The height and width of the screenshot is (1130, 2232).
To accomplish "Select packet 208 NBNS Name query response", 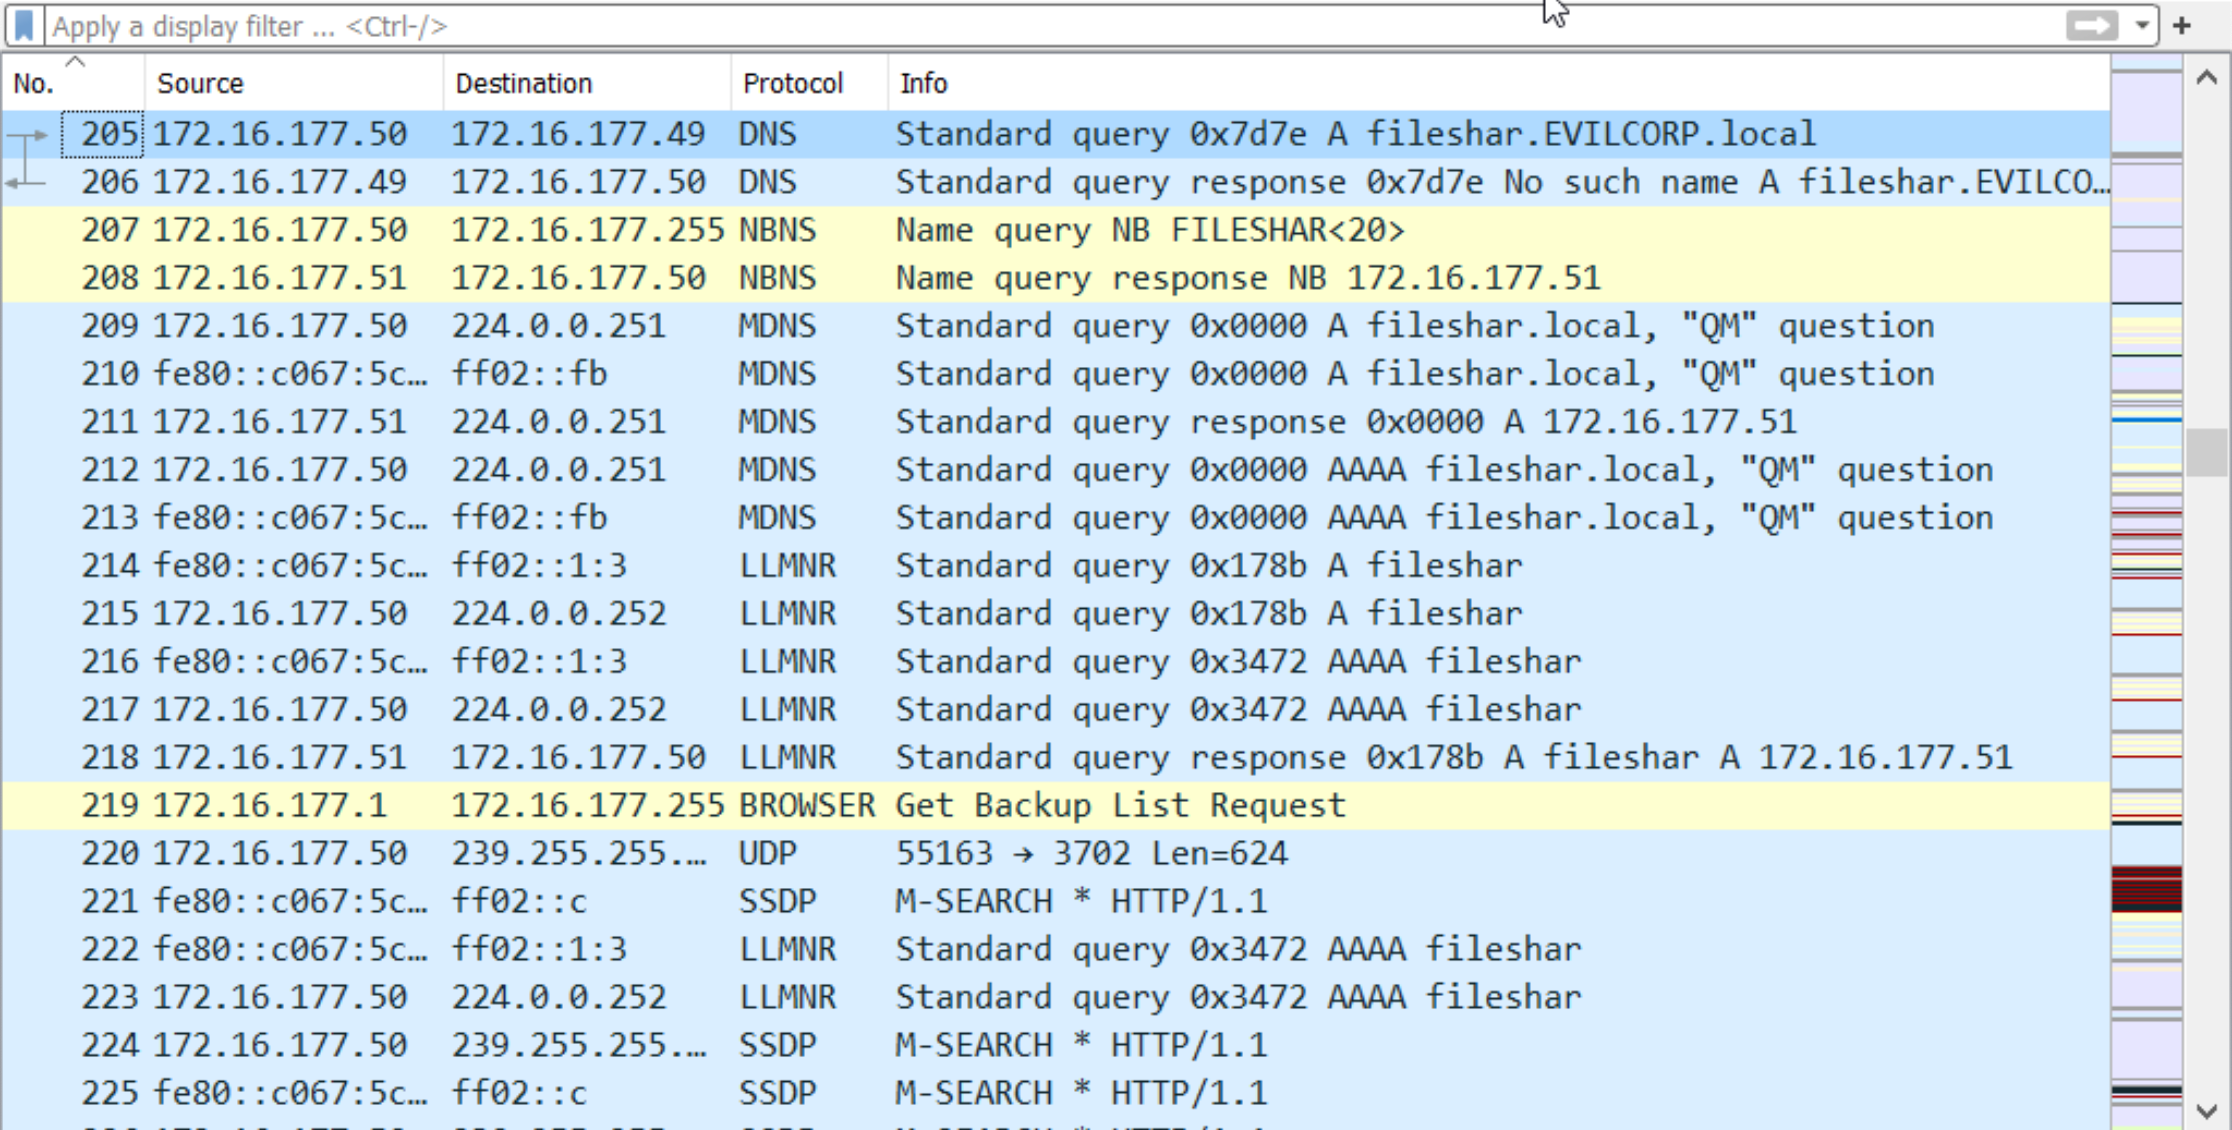I will pos(1056,278).
